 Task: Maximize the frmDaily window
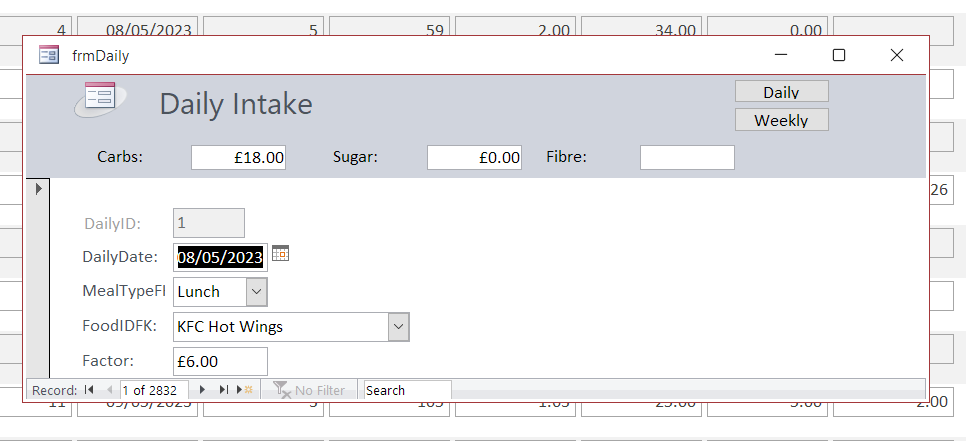839,55
